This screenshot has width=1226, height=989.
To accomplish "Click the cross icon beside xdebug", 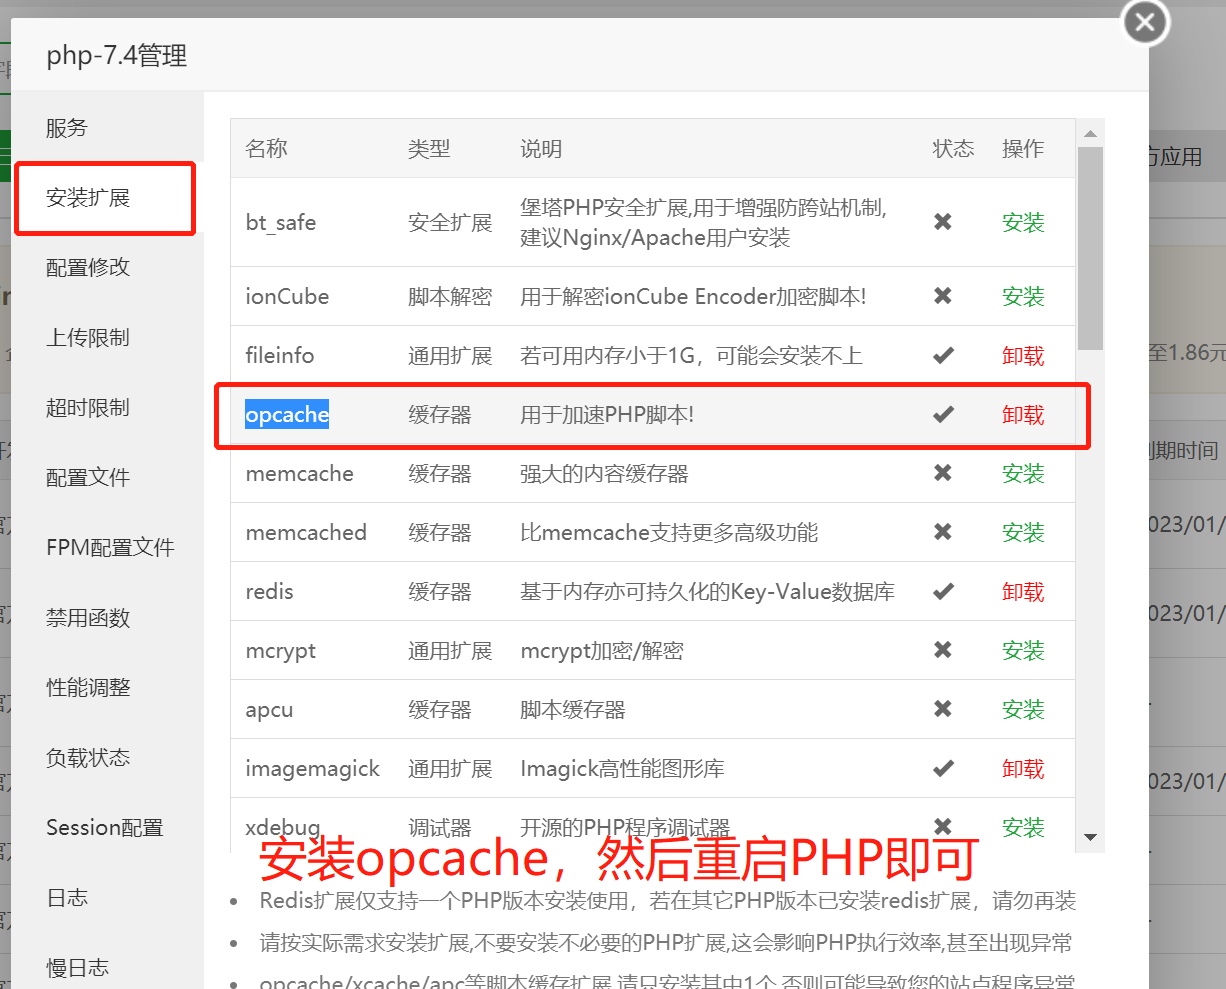I will pos(943,827).
